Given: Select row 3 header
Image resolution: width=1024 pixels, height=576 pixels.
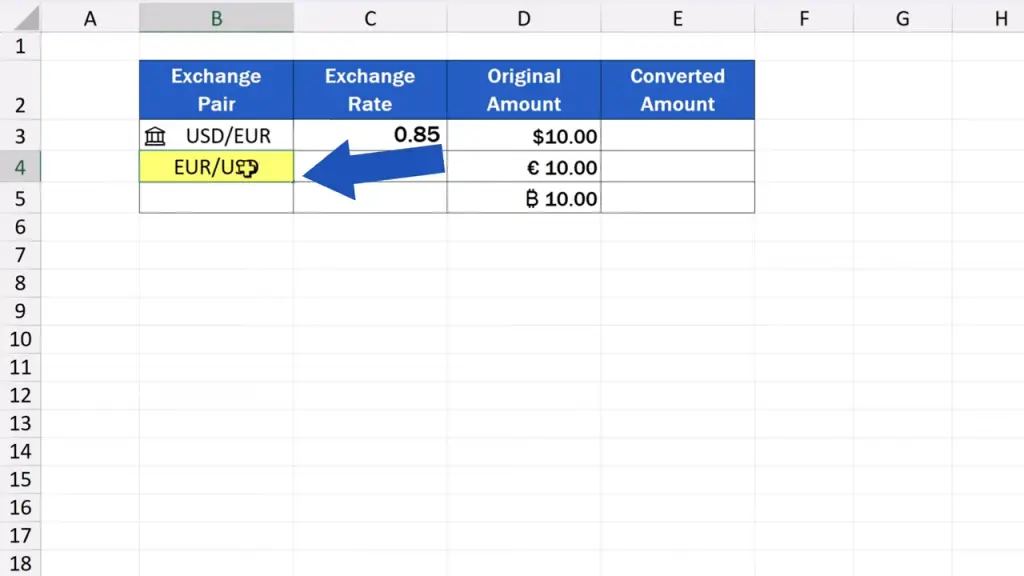Looking at the screenshot, I should 20,136.
